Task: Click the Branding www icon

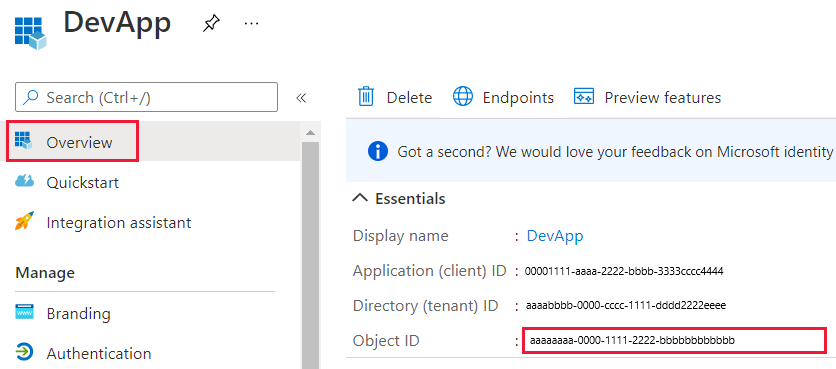Action: (x=25, y=312)
